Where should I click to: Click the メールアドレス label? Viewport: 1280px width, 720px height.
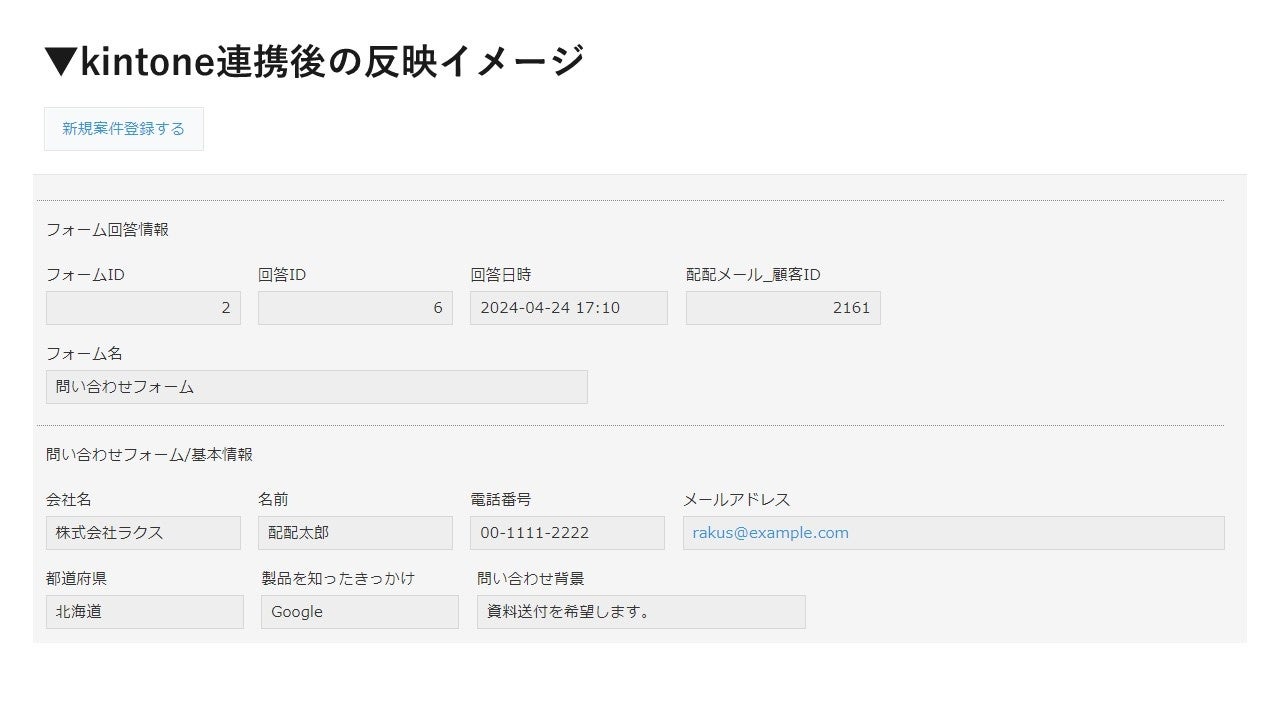click(x=736, y=500)
